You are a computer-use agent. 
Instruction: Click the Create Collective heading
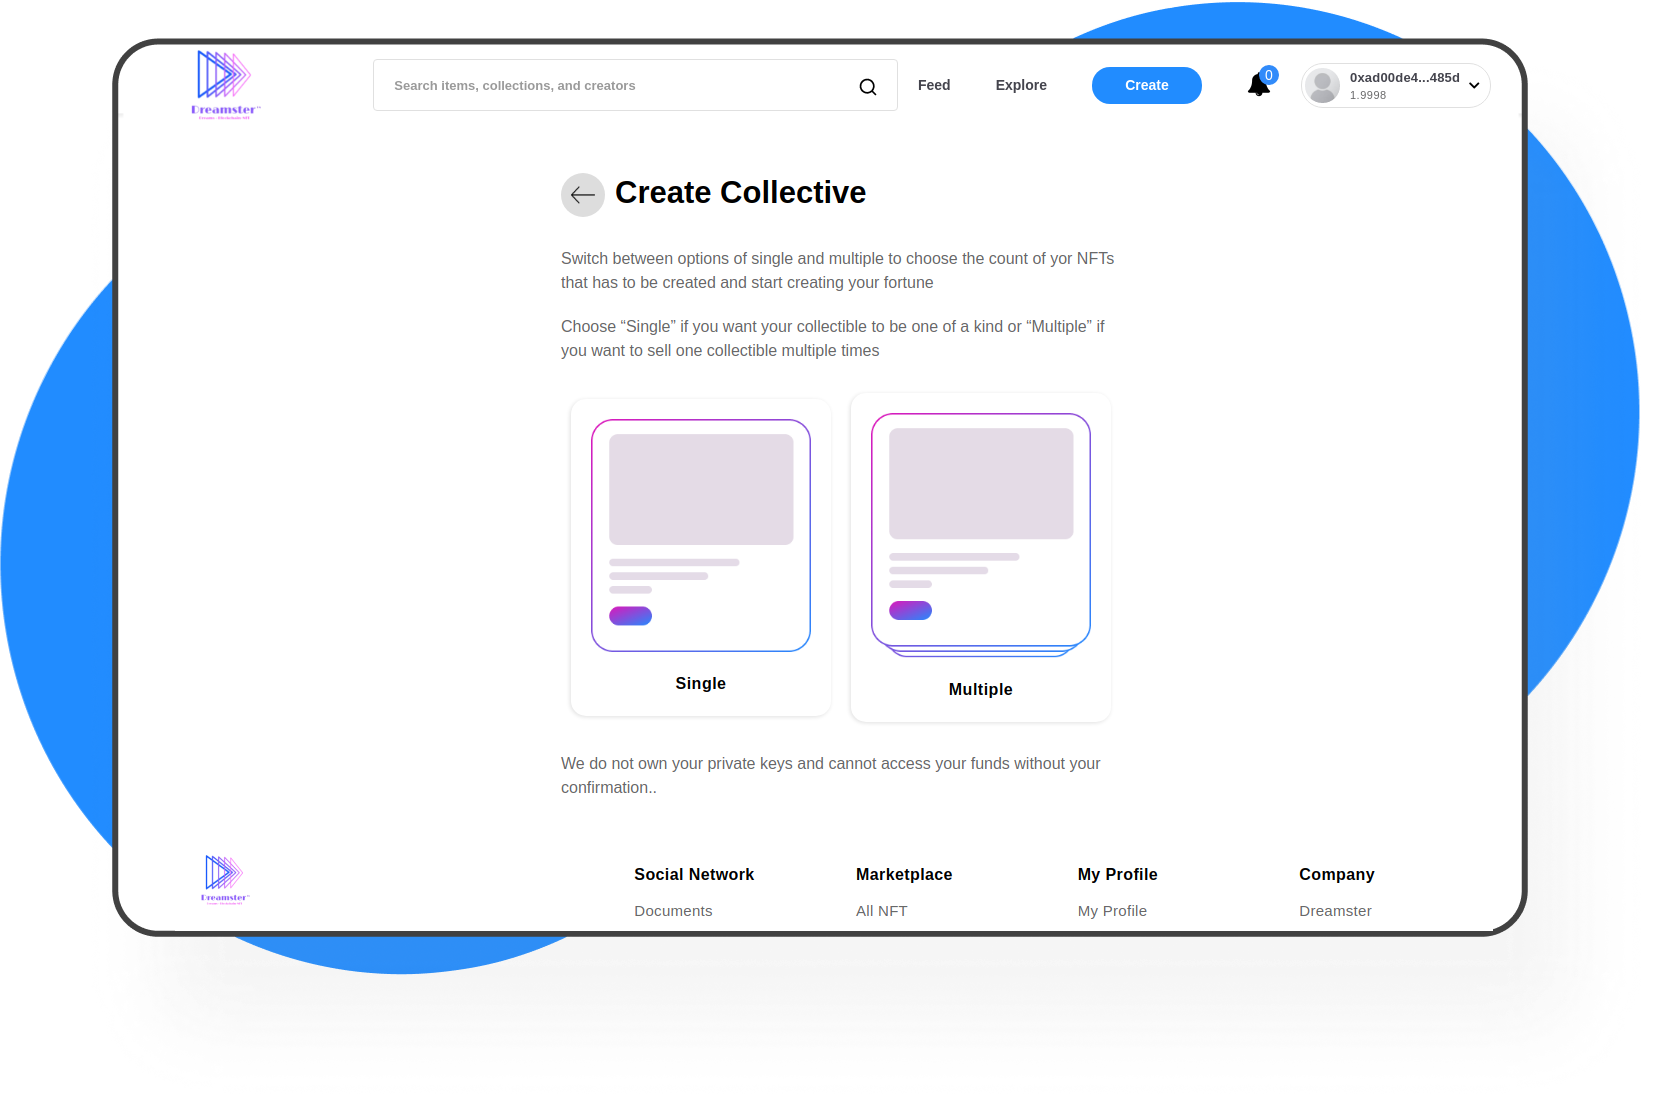tap(741, 192)
